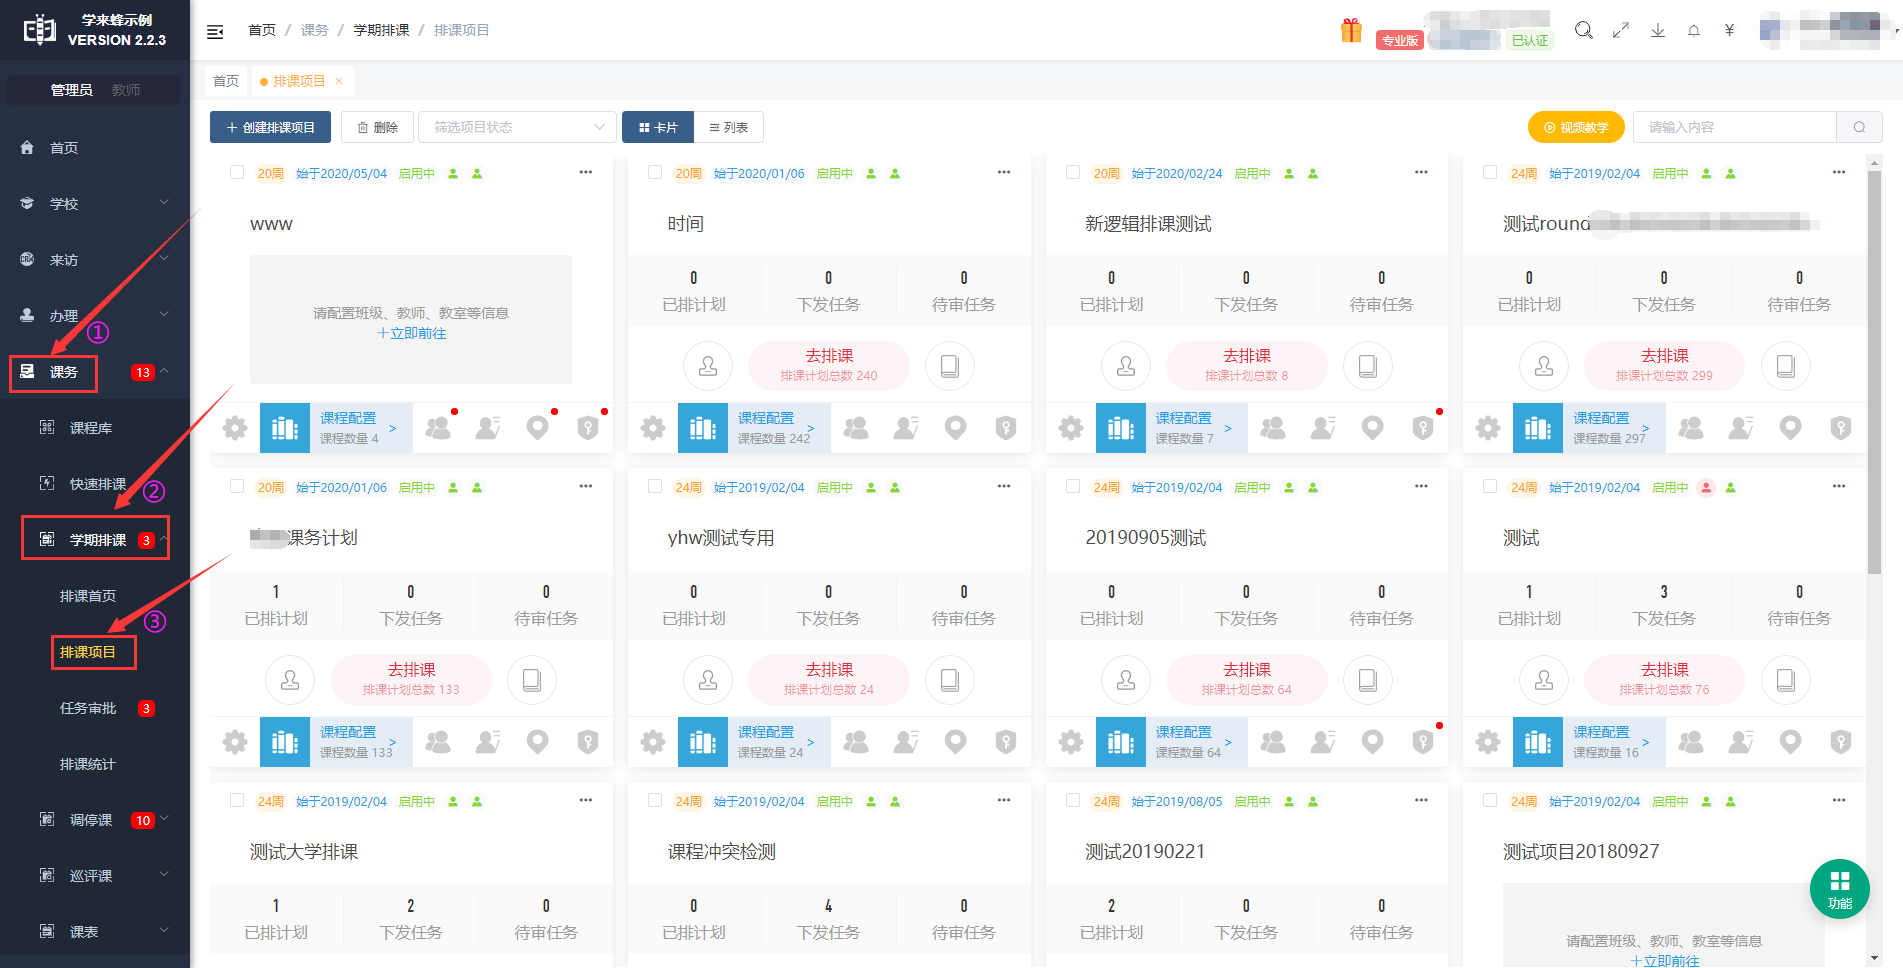
Task: Open the 筛选项目状态 filter dropdown
Action: (517, 127)
